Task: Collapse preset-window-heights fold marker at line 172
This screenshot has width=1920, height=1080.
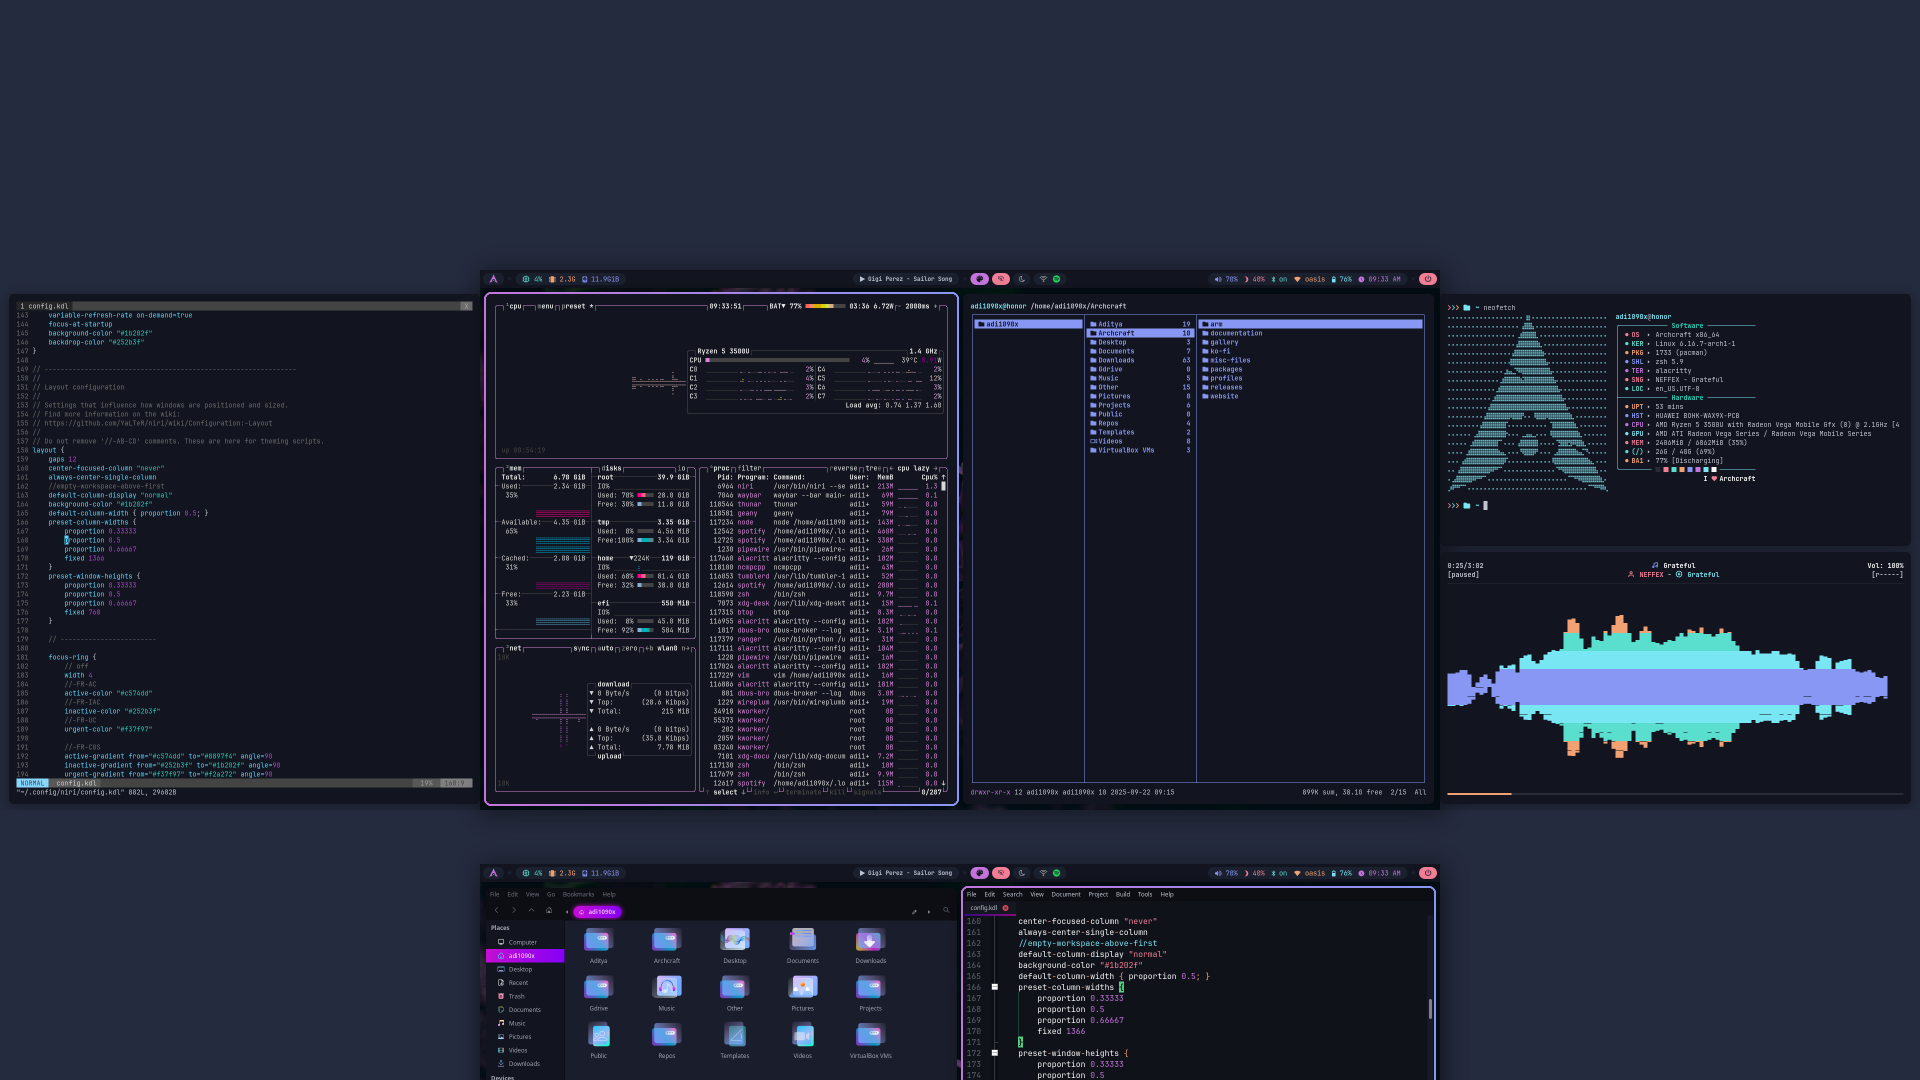Action: coord(995,1053)
